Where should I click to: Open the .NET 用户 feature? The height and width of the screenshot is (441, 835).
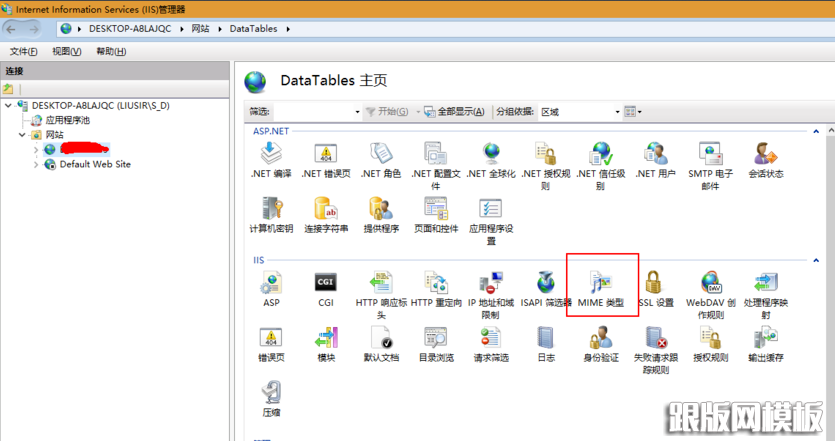656,160
